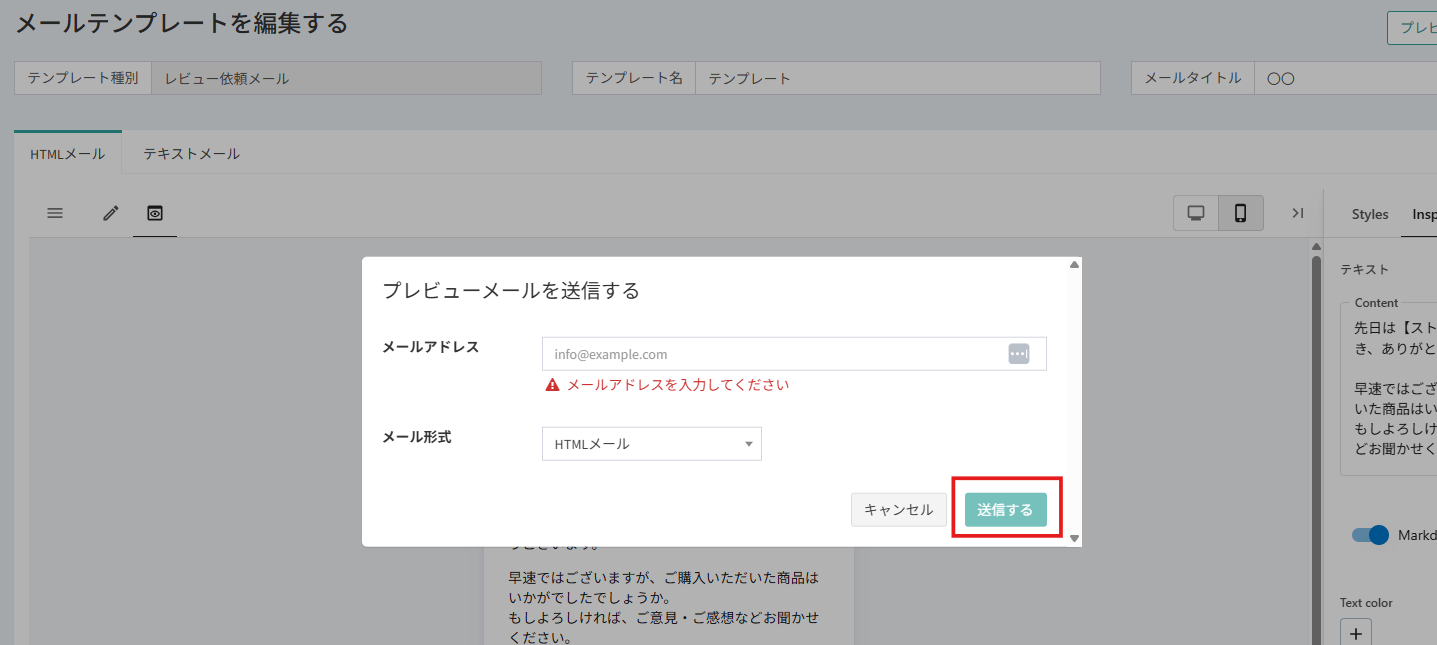Click the password manager icon in the email field
Viewport: 1437px width, 645px height.
(1018, 354)
